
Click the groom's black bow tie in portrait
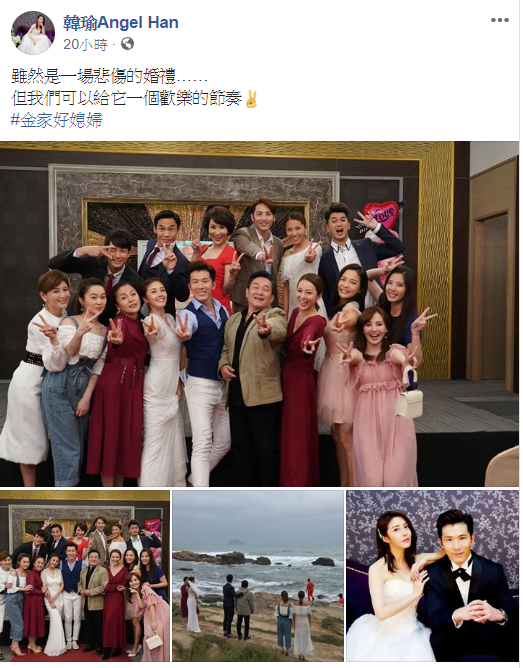(x=462, y=573)
